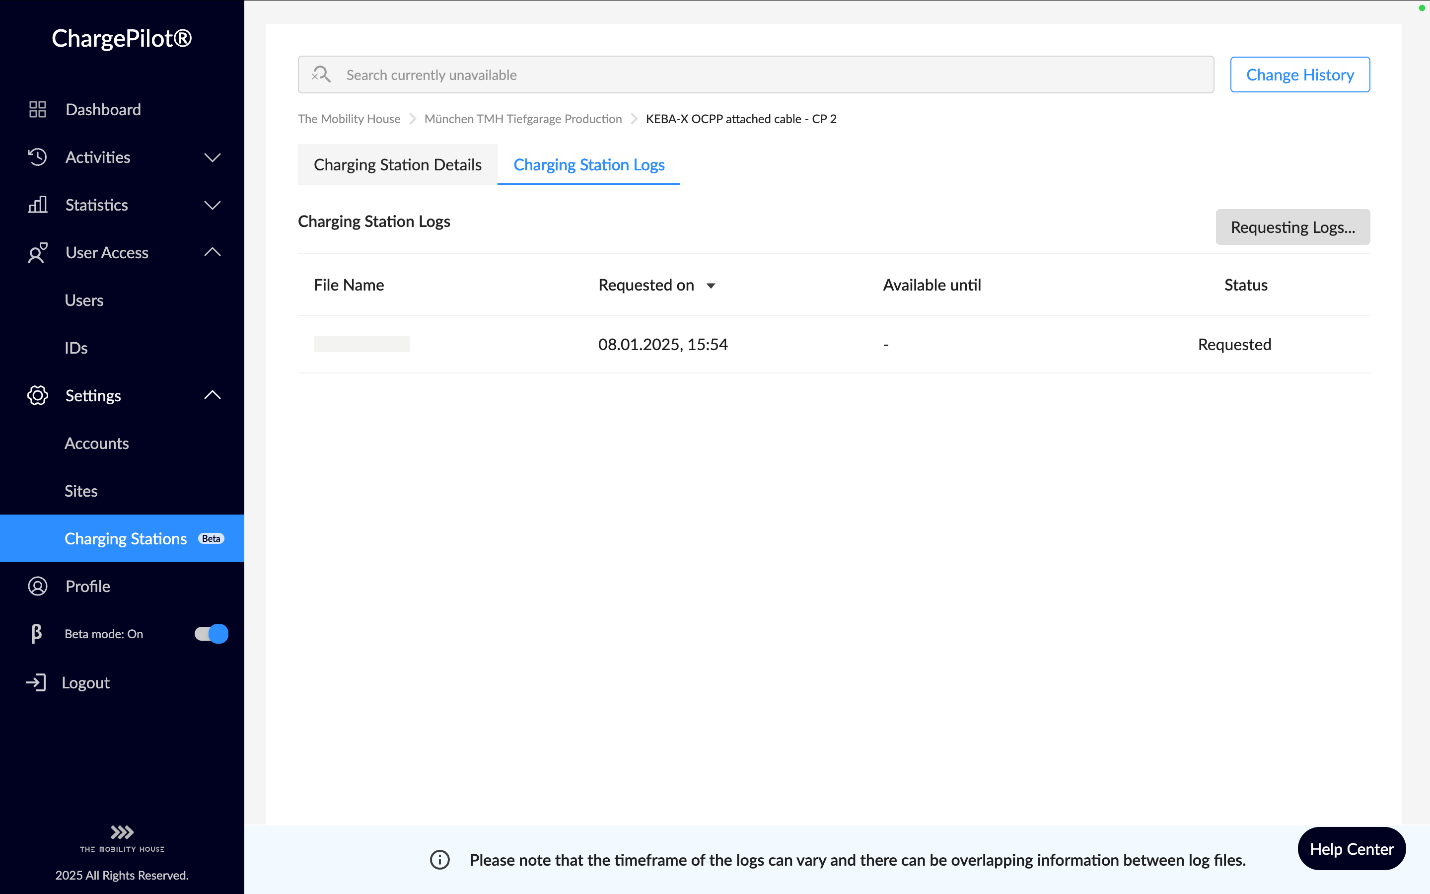Click the Logout arrow icon

click(36, 683)
